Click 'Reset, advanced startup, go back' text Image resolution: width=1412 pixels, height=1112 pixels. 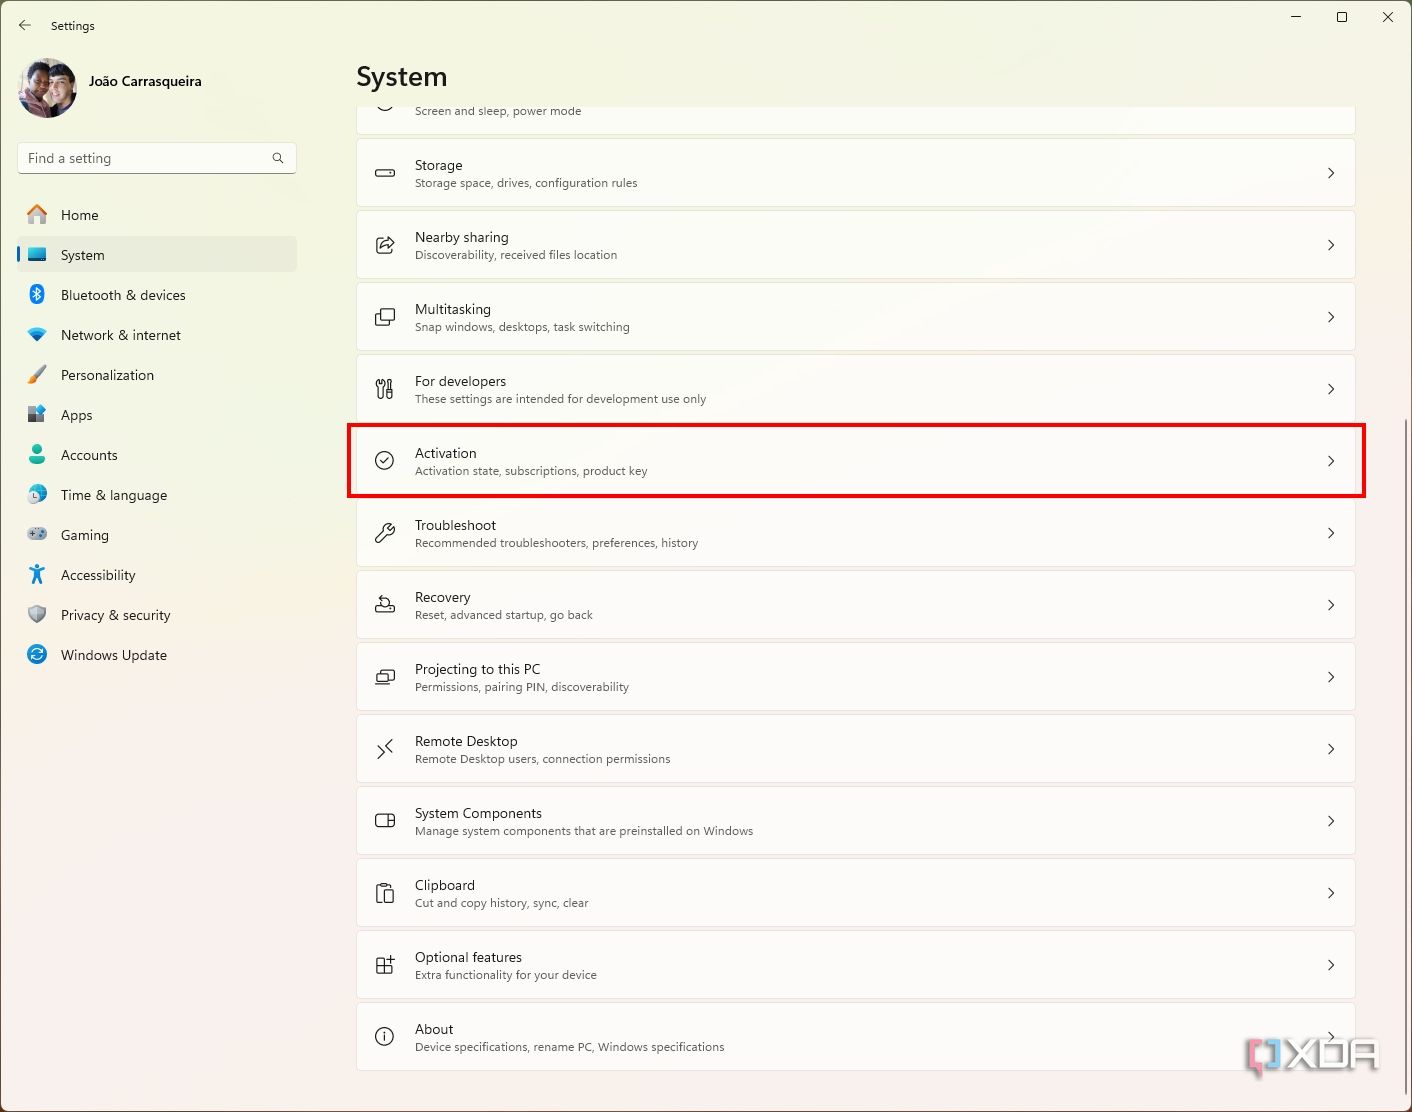tap(504, 615)
